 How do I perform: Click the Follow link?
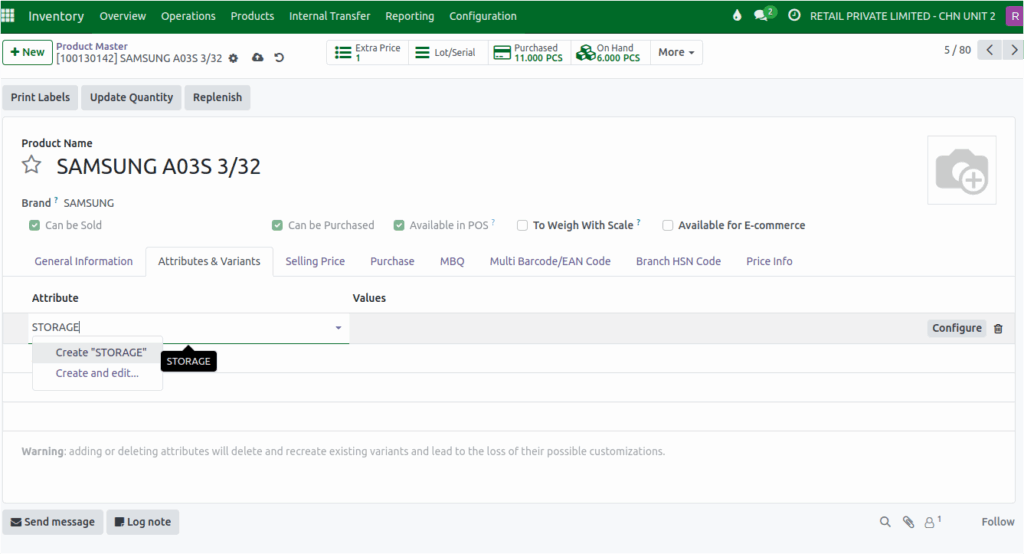997,522
